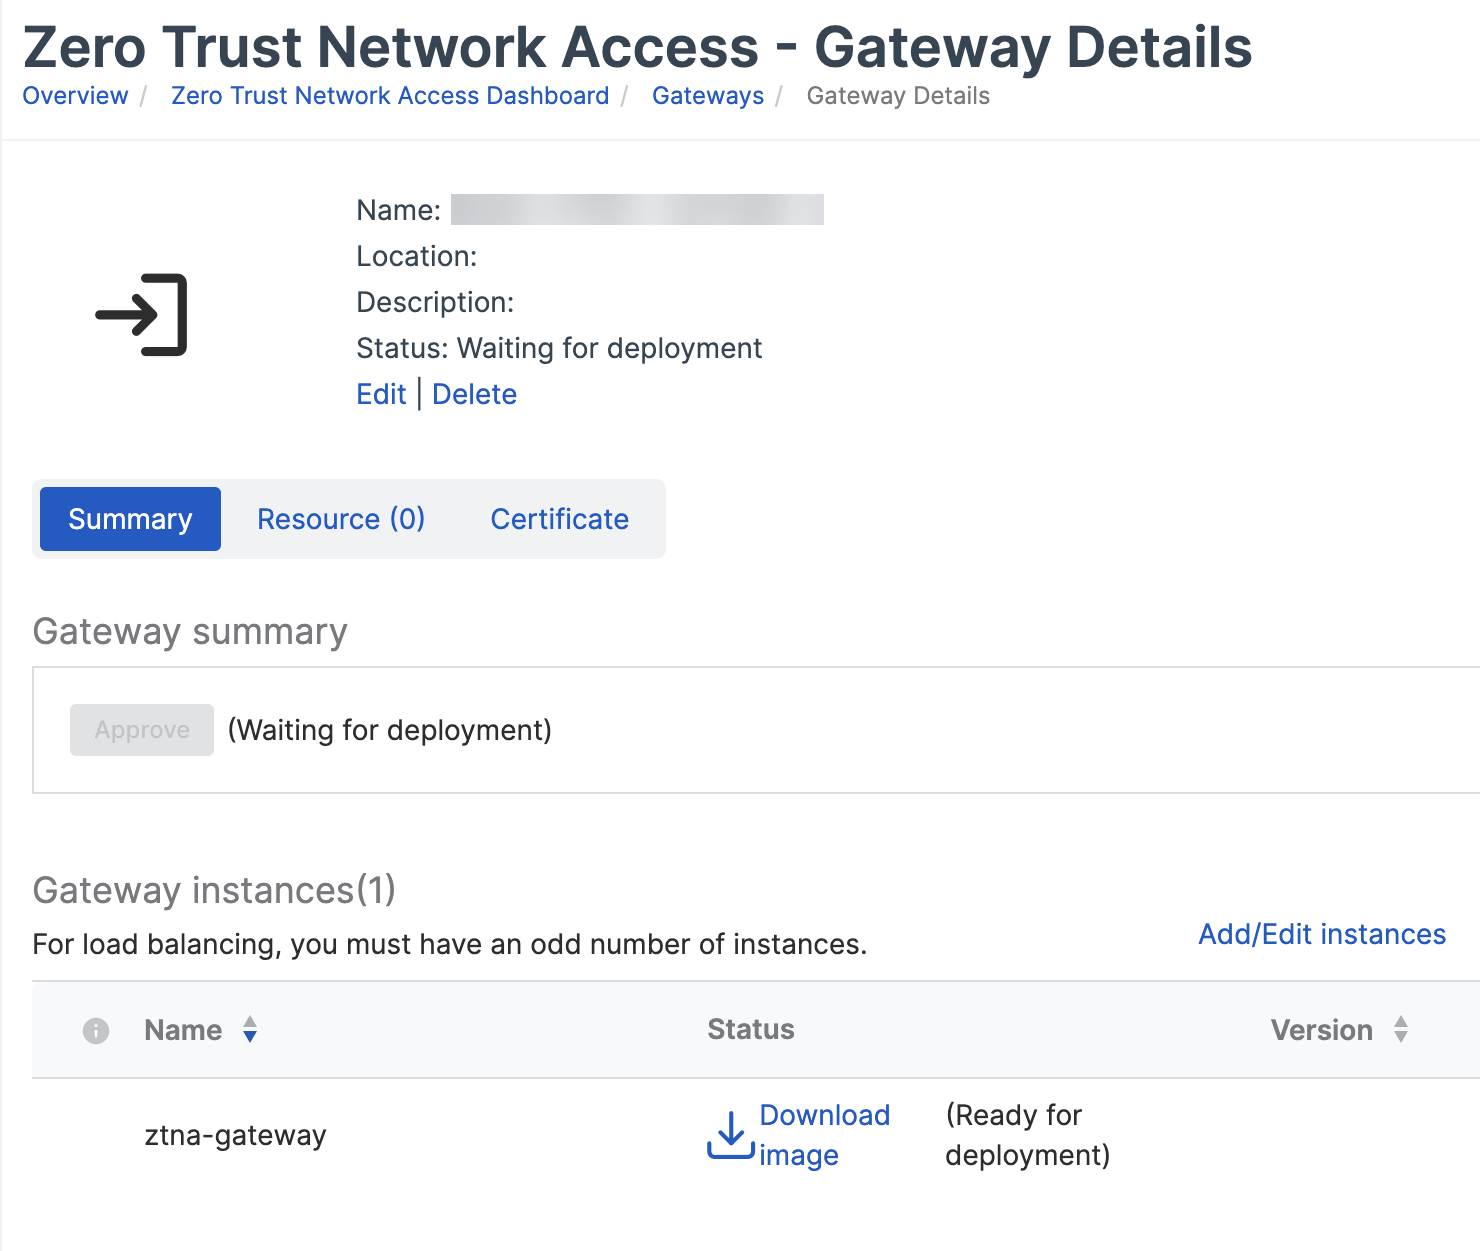Navigate to Gateways breadcrumb
1480x1251 pixels.
coord(708,96)
